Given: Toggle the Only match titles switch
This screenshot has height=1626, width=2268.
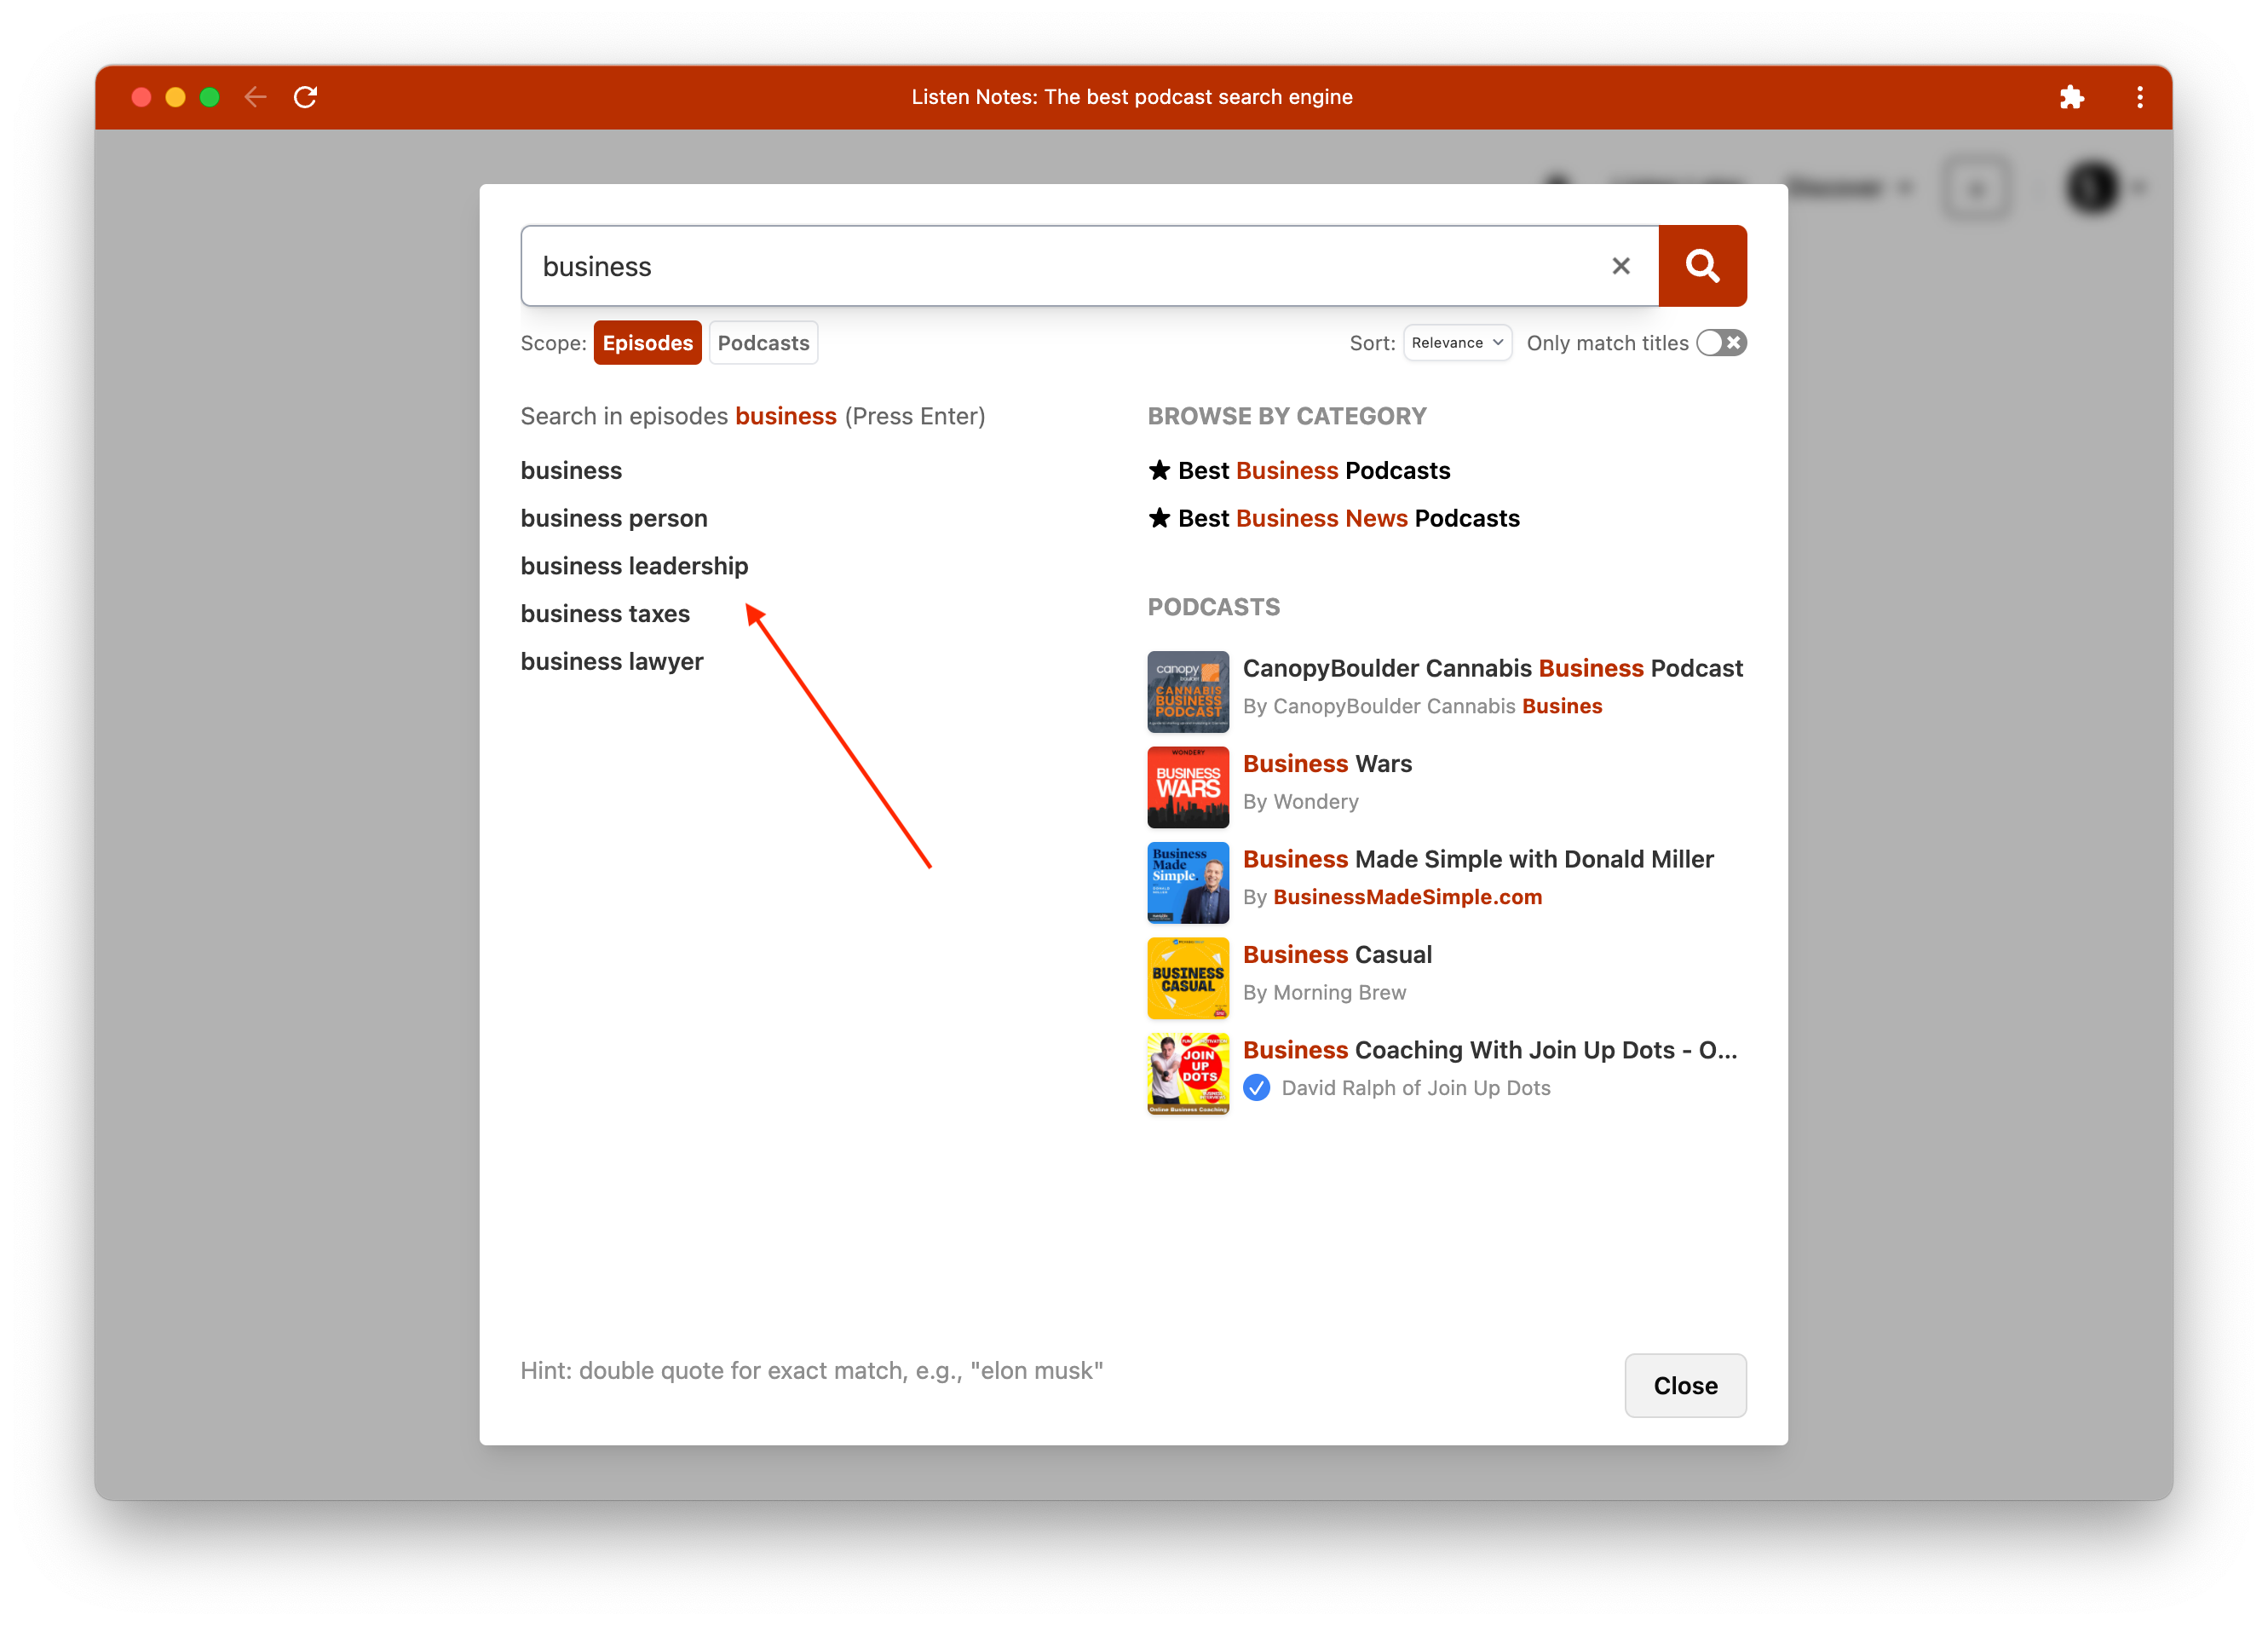Looking at the screenshot, I should pyautogui.click(x=1720, y=343).
